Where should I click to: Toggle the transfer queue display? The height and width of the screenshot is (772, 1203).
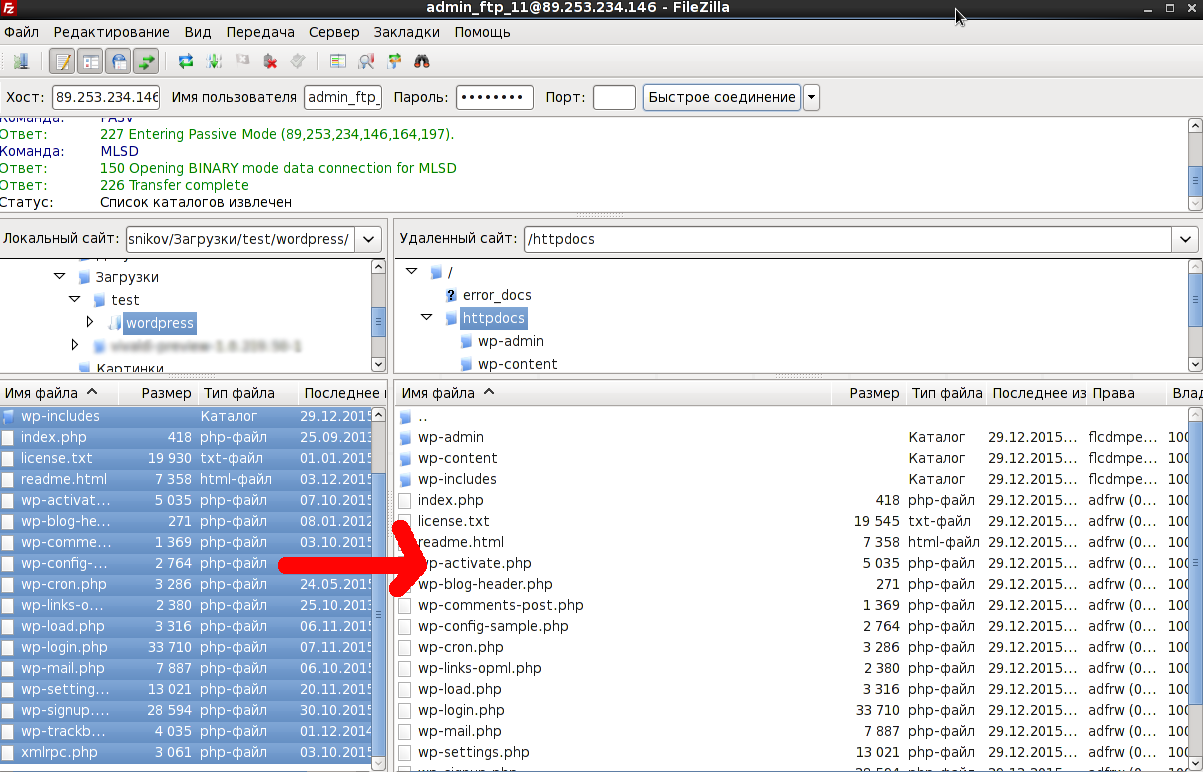[147, 62]
